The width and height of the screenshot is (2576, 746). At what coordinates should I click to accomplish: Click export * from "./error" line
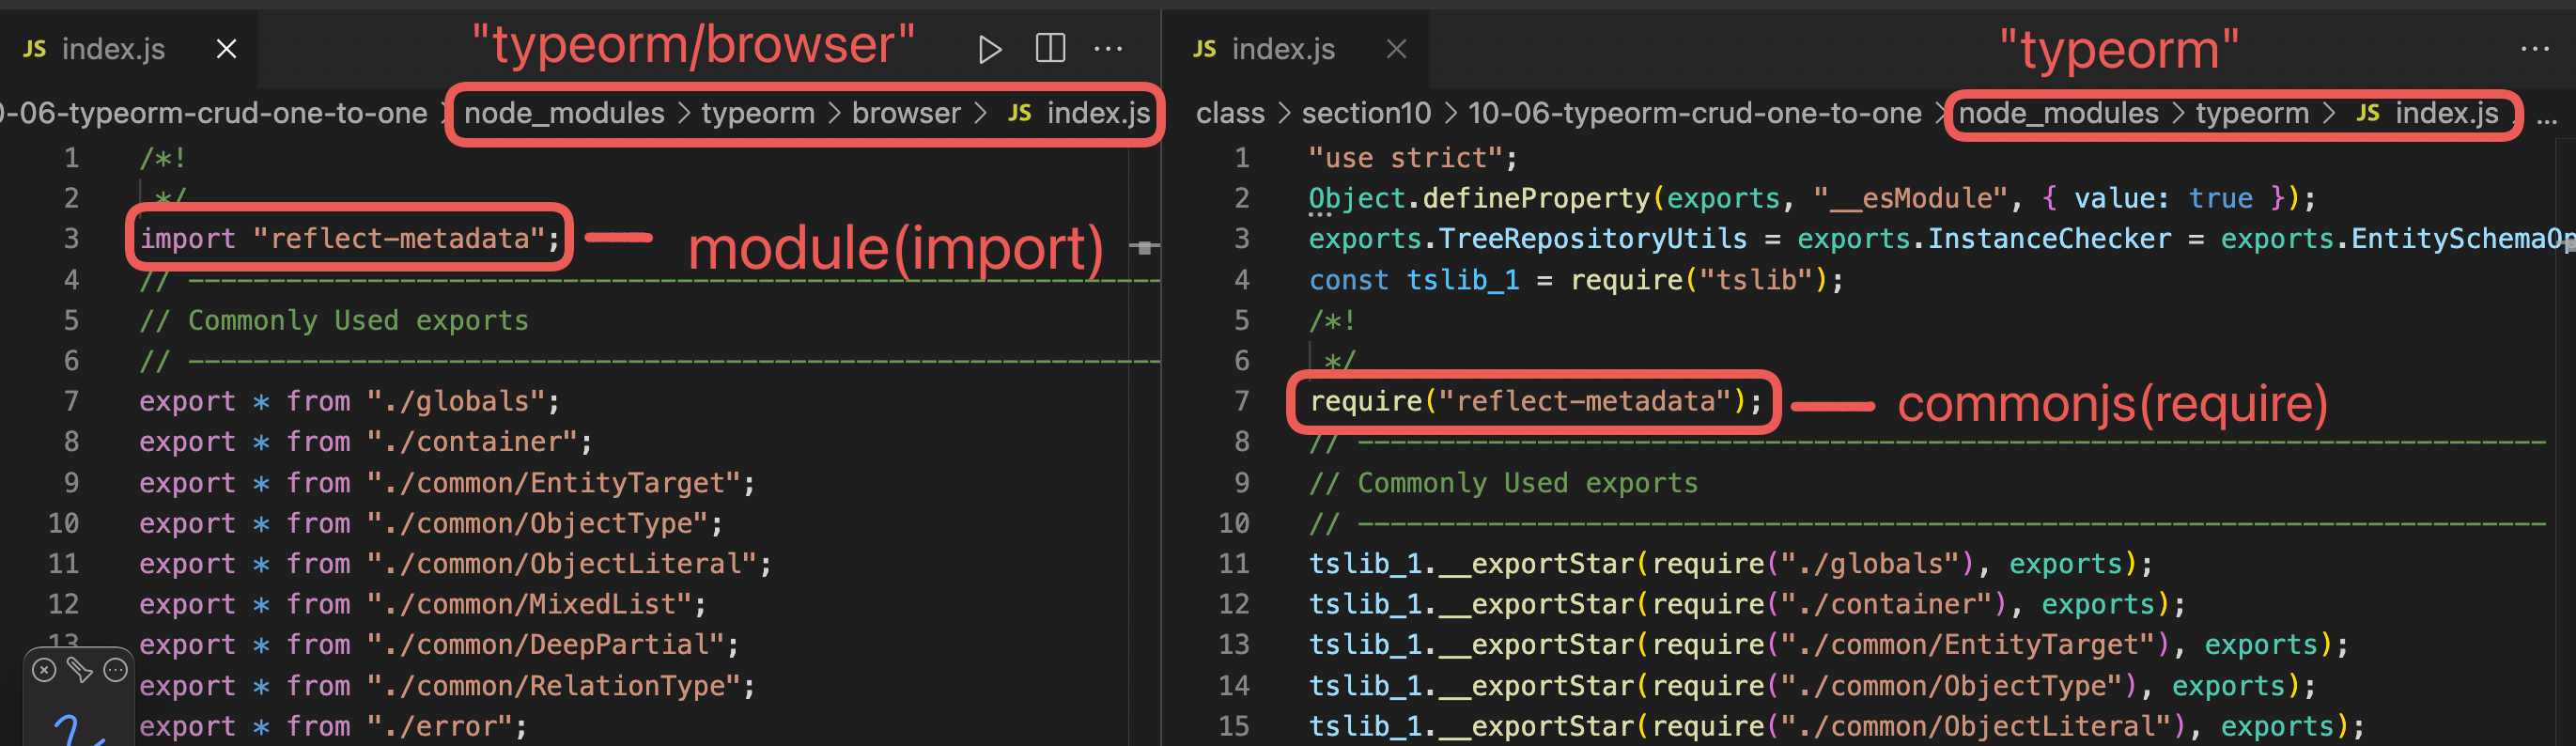pos(333,726)
